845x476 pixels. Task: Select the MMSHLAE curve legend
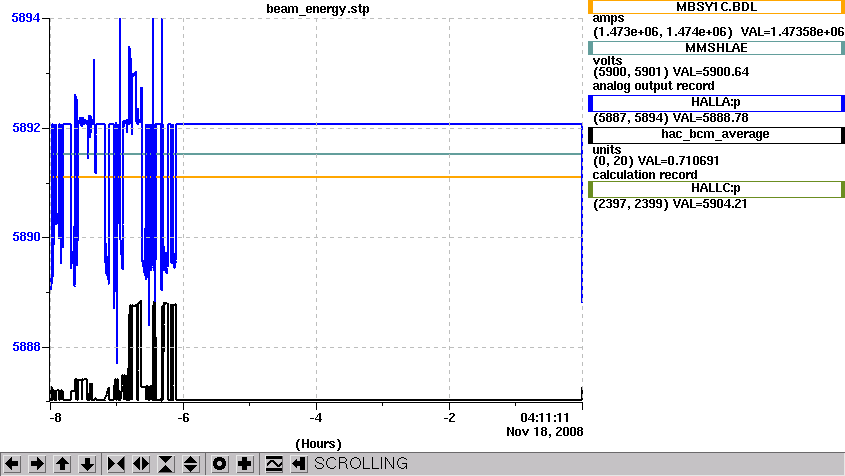point(716,48)
